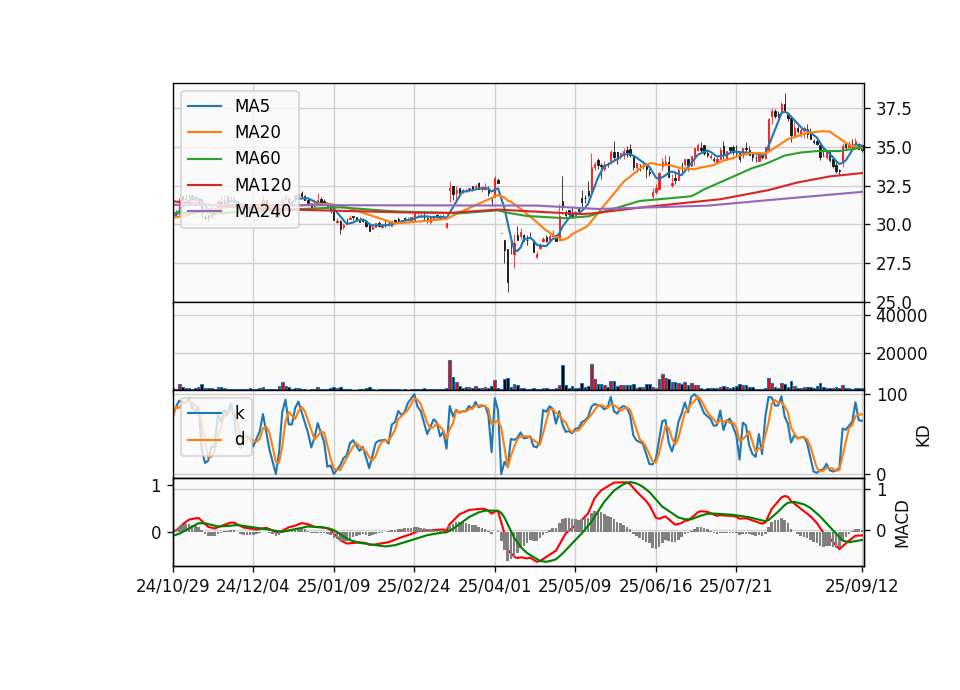The image size is (960, 690).
Task: Click the MA20 legend label
Action: point(257,132)
